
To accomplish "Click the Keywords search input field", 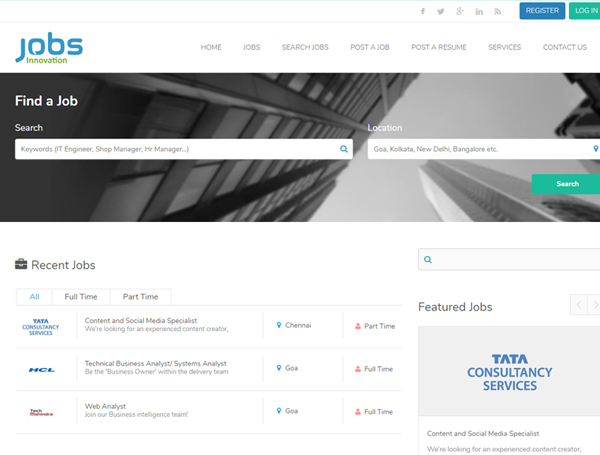I will 175,149.
